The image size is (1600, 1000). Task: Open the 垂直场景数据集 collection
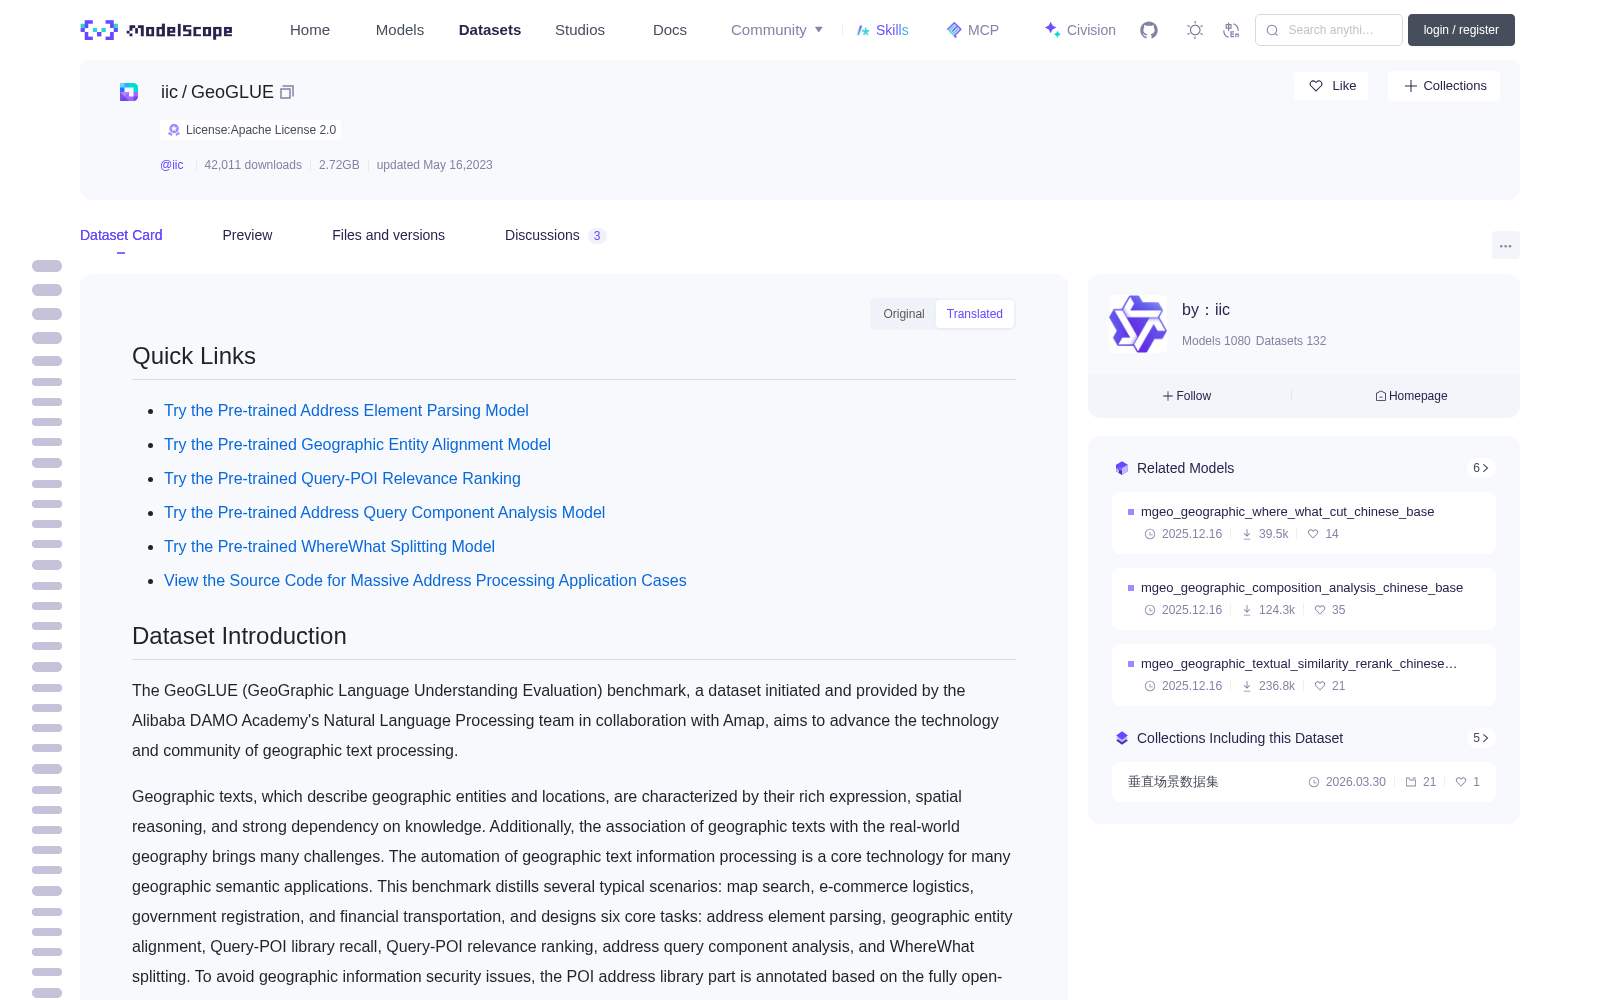1304,782
